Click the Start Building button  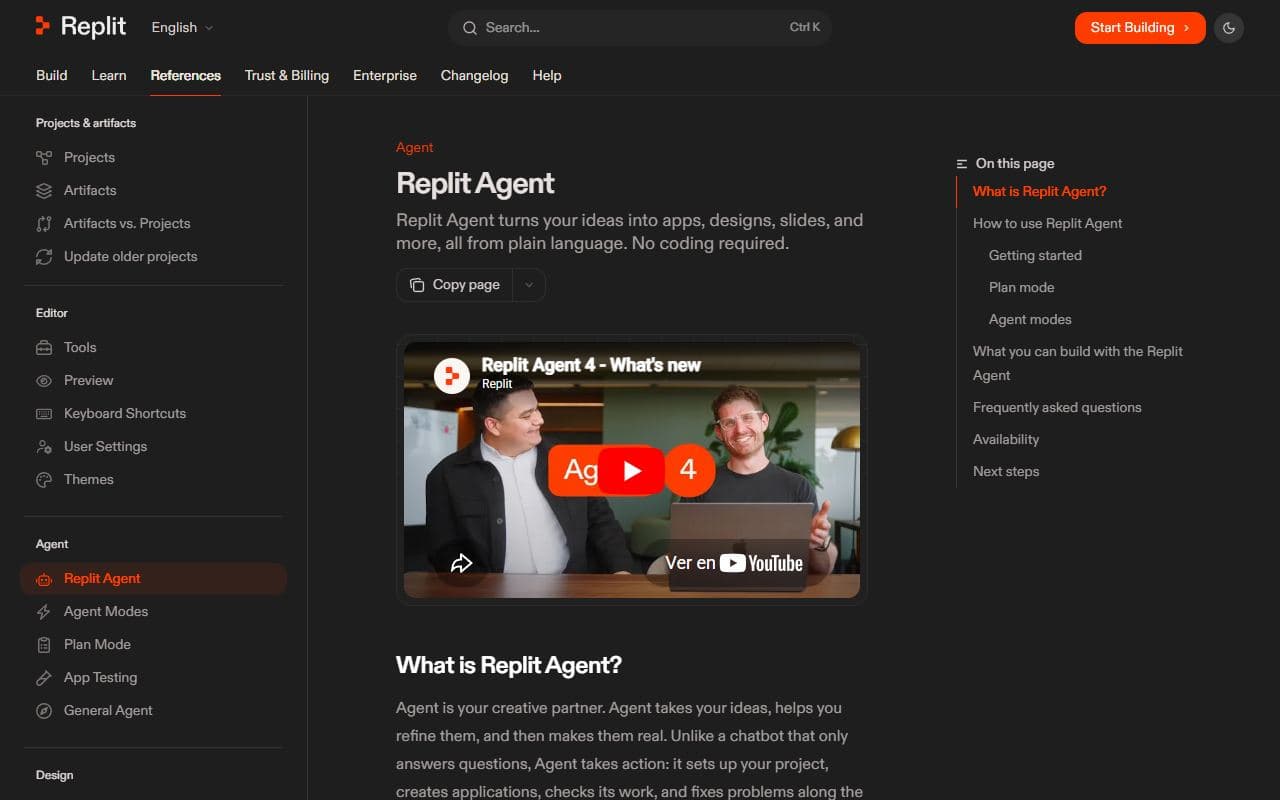1140,28
